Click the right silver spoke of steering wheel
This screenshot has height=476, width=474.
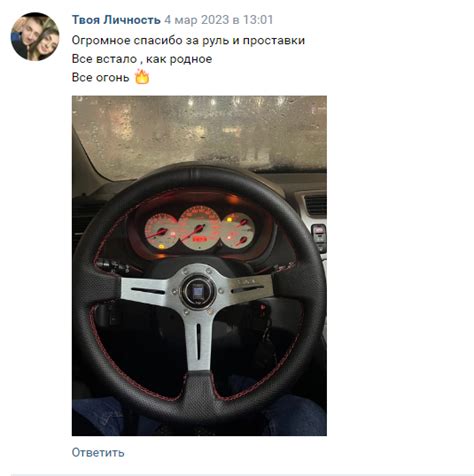click(246, 289)
